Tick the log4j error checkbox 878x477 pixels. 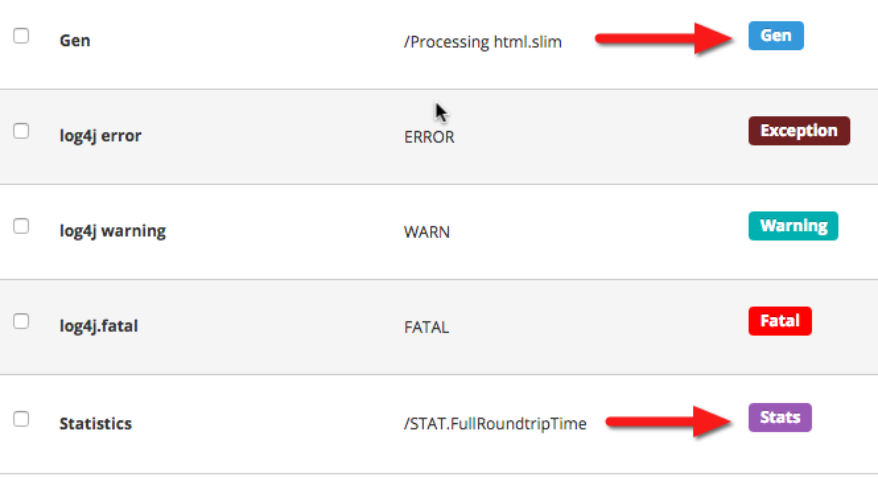21,131
